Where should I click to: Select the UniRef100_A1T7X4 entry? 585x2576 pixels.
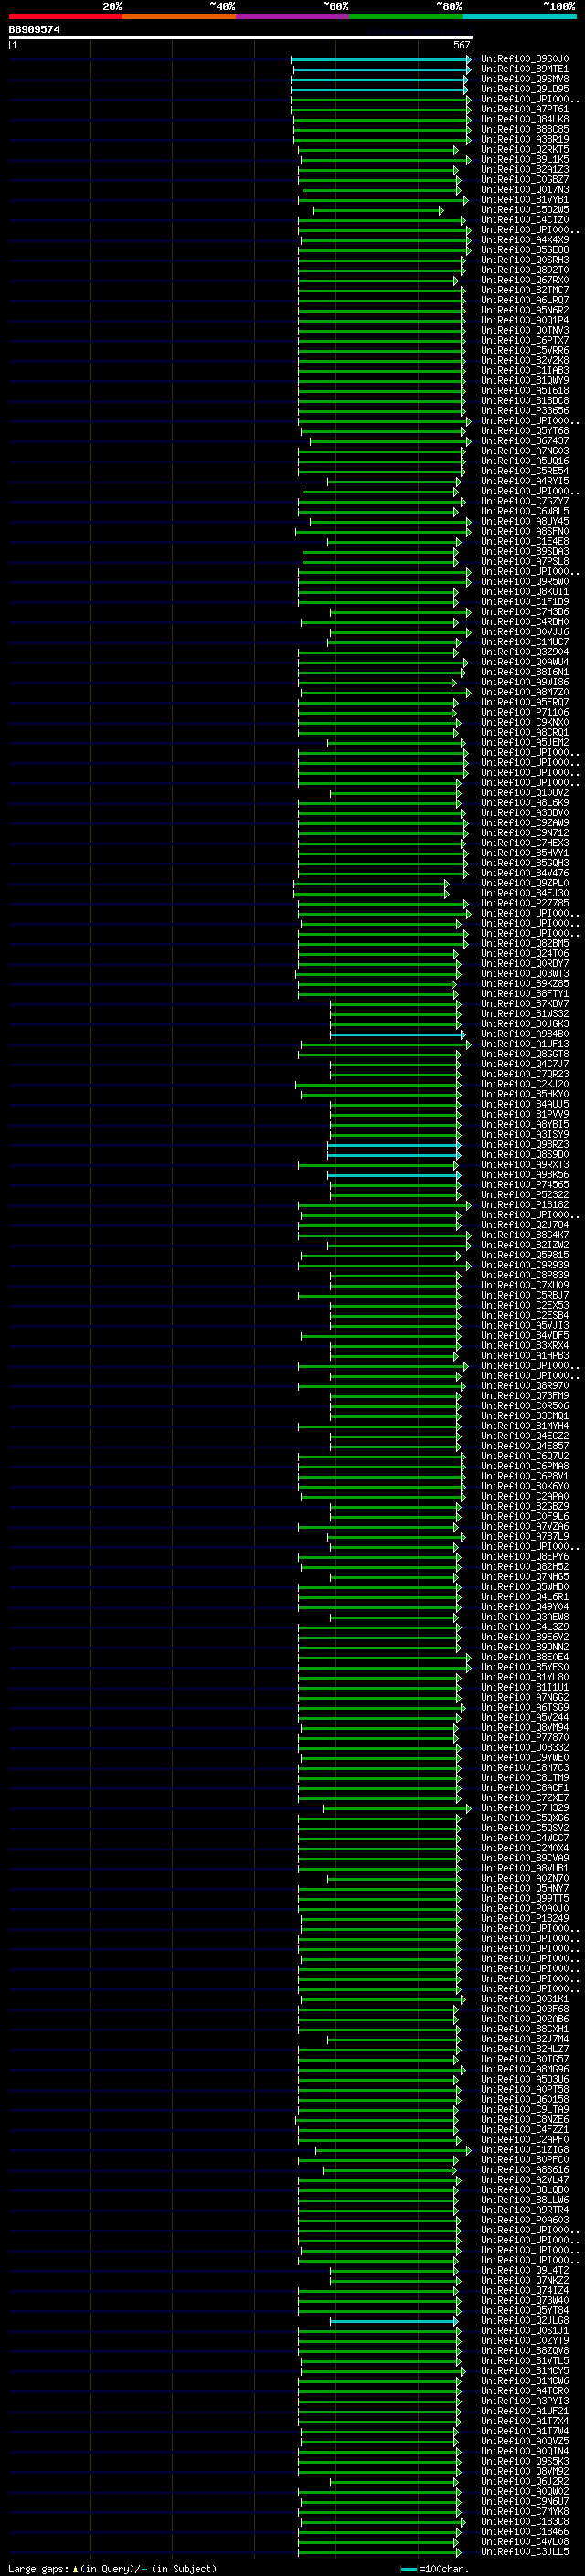525,2420
